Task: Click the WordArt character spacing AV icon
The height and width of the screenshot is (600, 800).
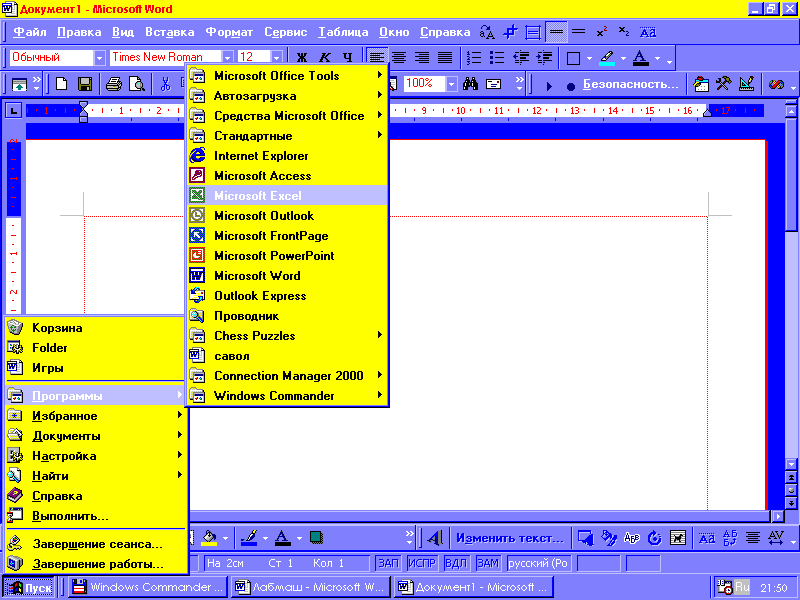Action: (x=776, y=538)
